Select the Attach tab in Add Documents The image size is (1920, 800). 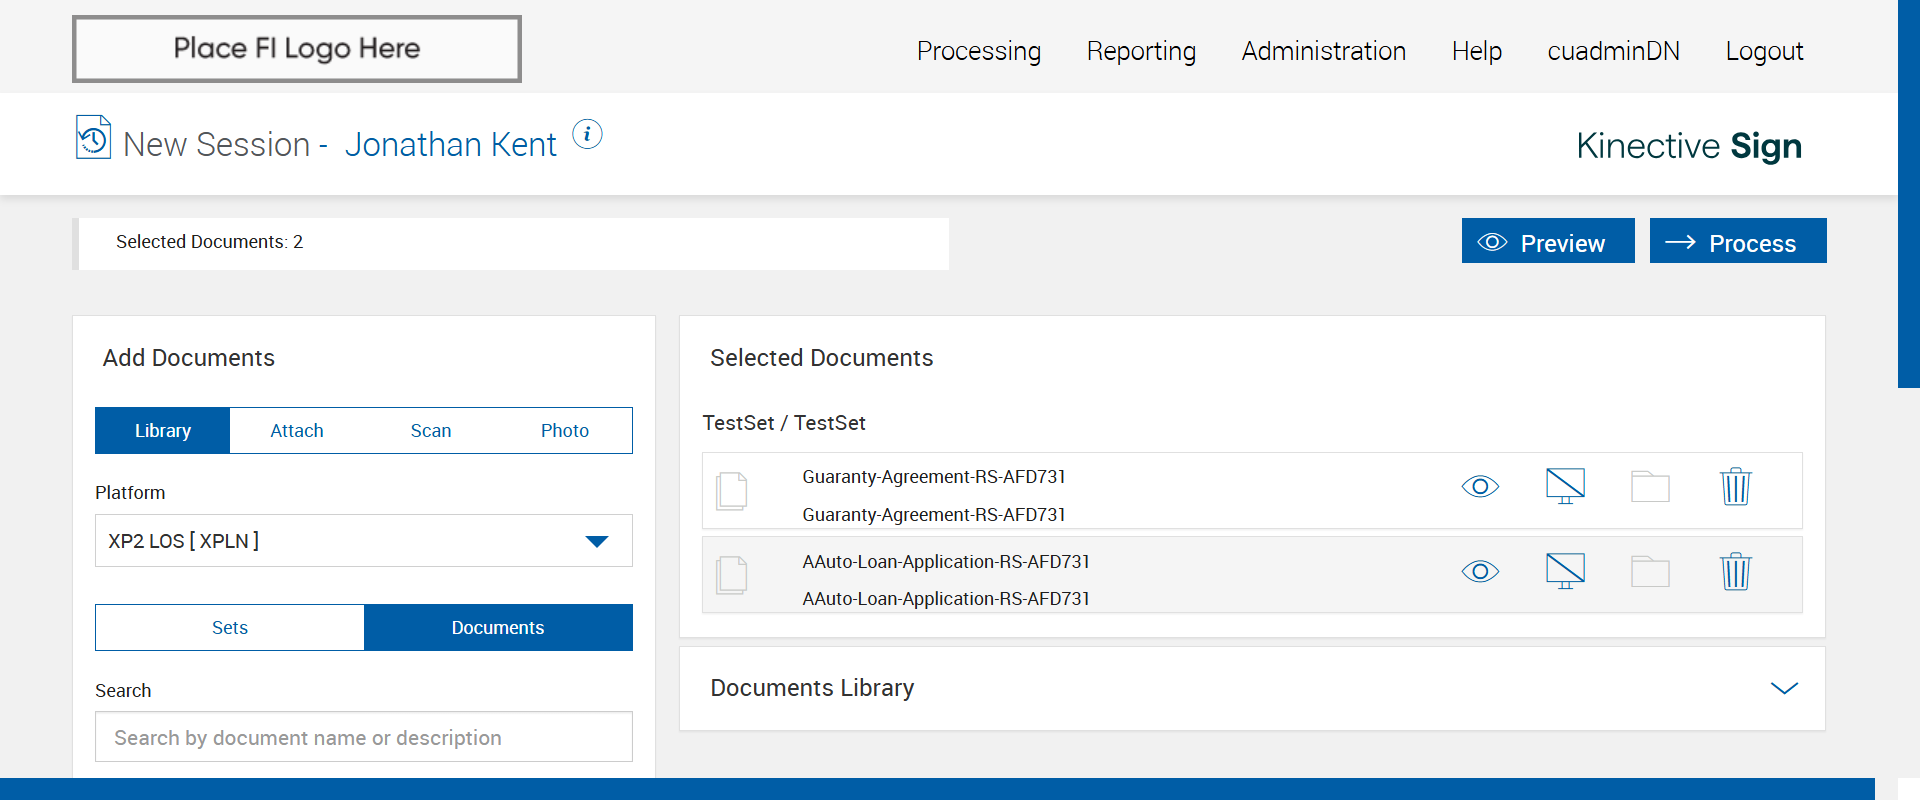297,431
